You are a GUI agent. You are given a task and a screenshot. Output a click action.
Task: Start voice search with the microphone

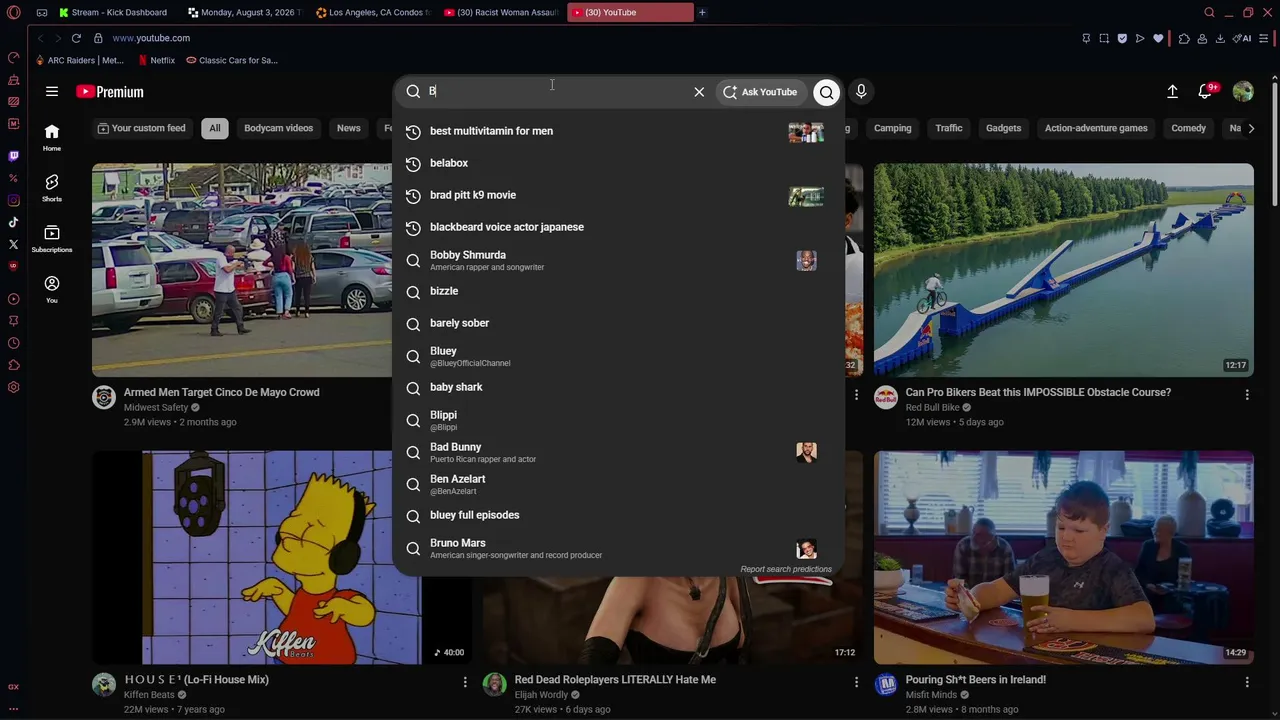pos(861,91)
